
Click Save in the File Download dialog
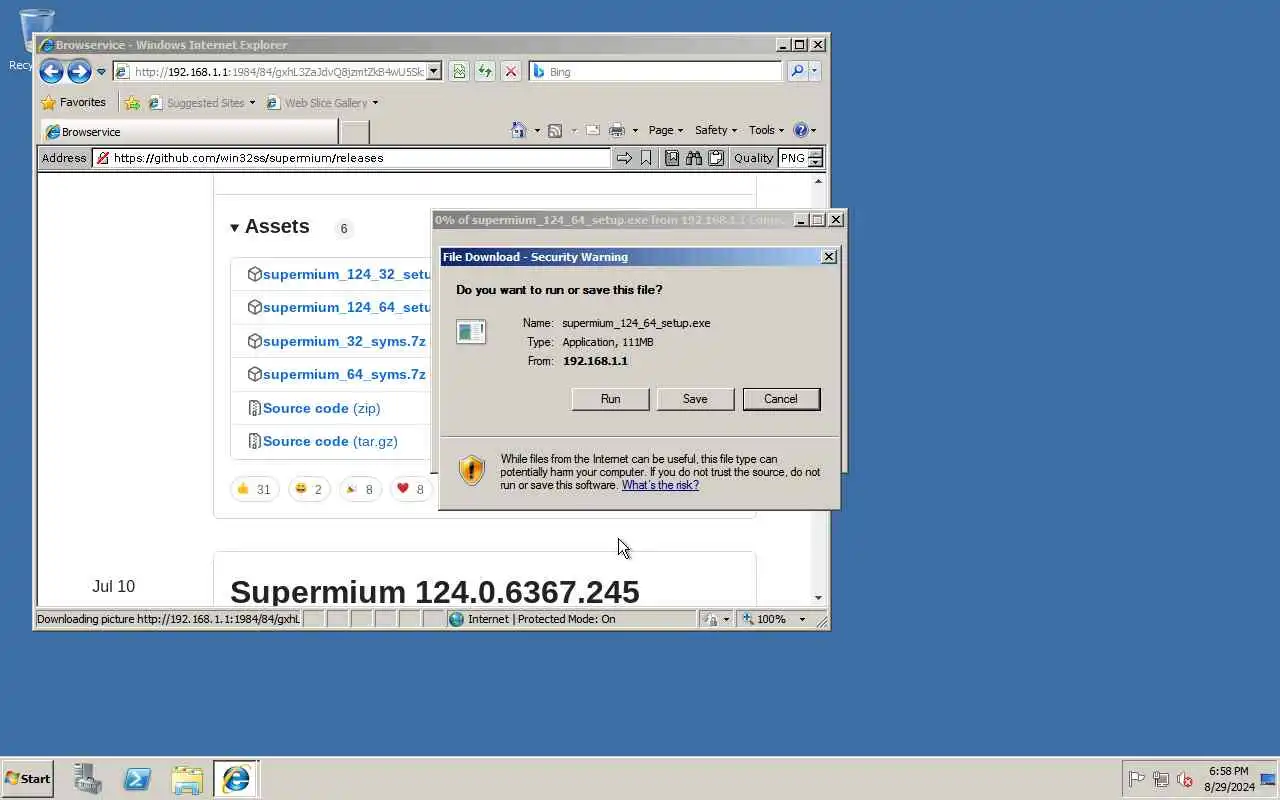tap(695, 399)
